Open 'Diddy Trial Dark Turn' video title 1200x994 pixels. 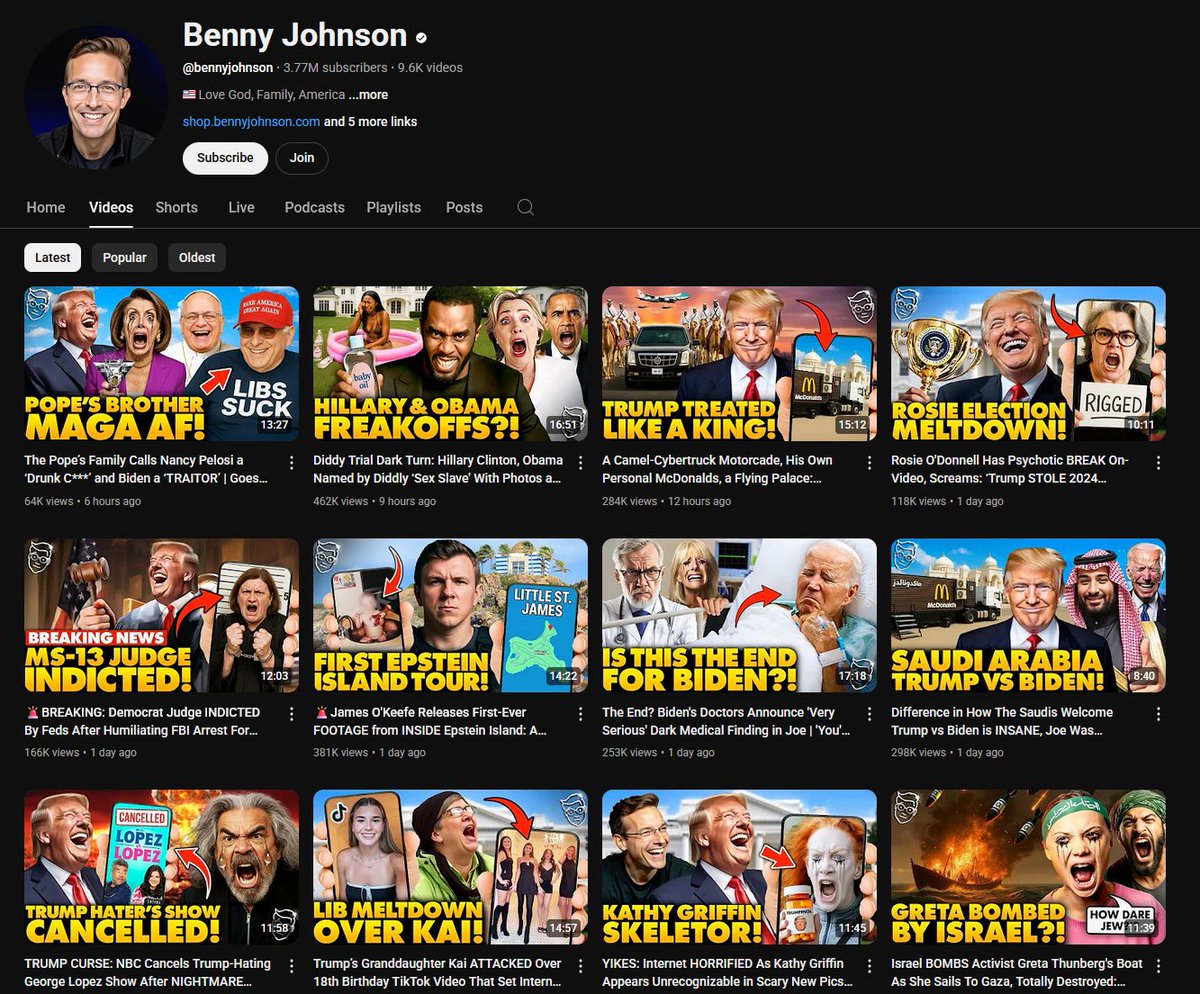(x=438, y=470)
